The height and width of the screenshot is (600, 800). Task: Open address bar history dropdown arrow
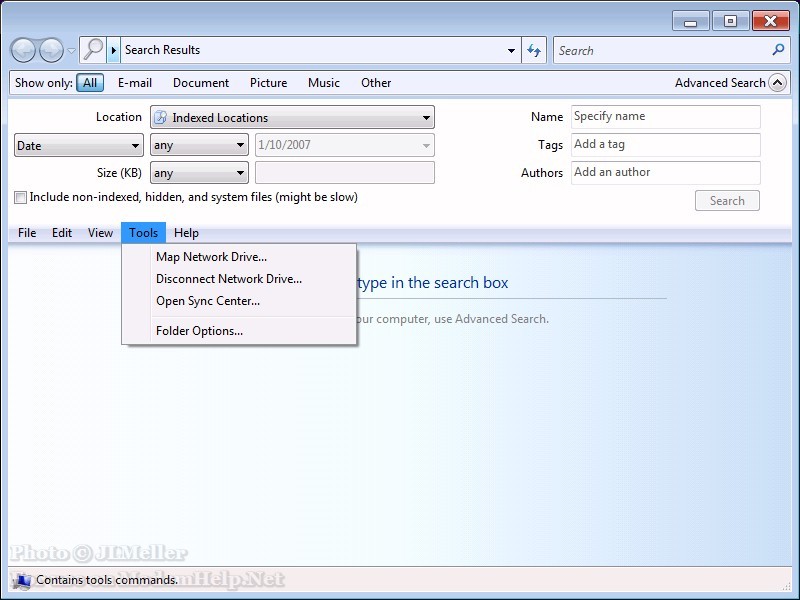click(511, 50)
